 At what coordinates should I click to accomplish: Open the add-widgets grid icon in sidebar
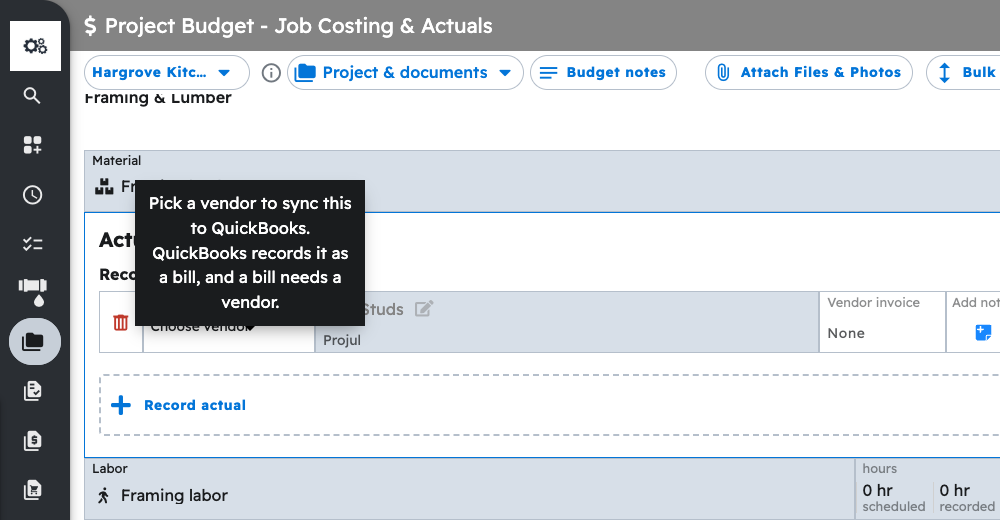click(33, 145)
